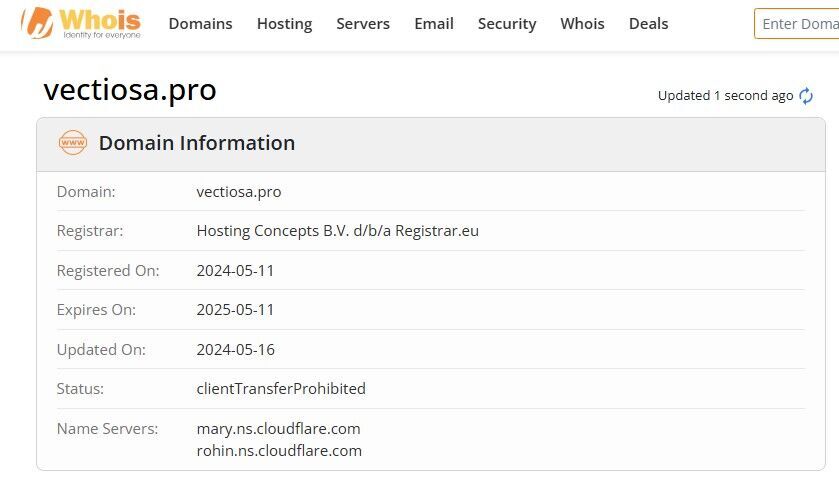839x482 pixels.
Task: Open the Servers menu
Action: click(x=363, y=24)
